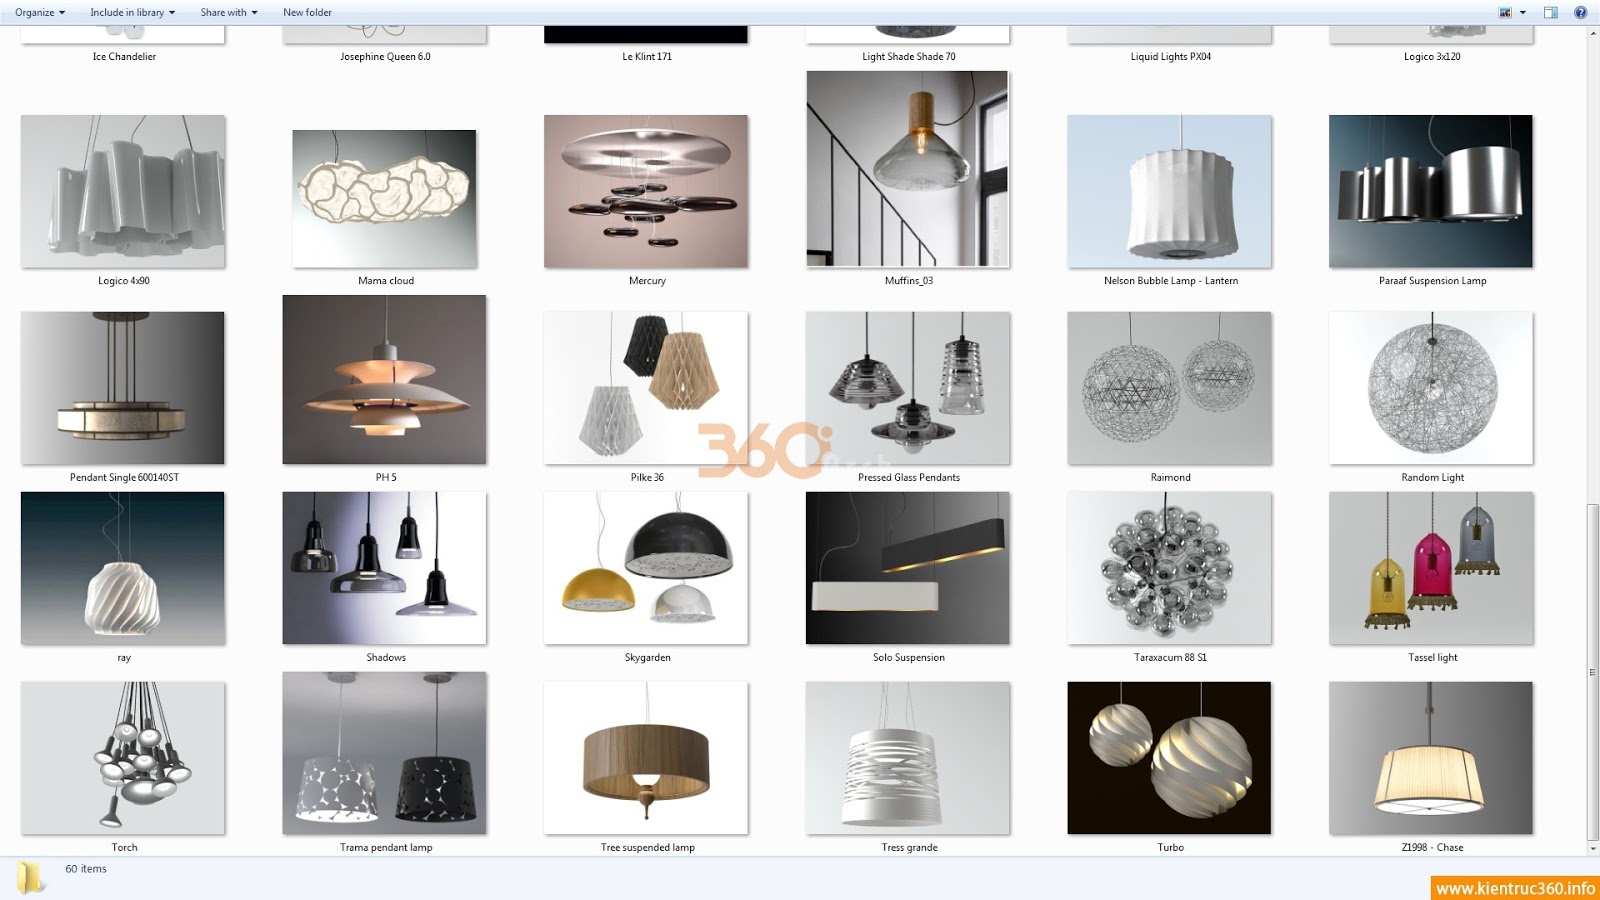The width and height of the screenshot is (1600, 900).
Task: Select the Pilke 36 thumbnail
Action: click(646, 388)
